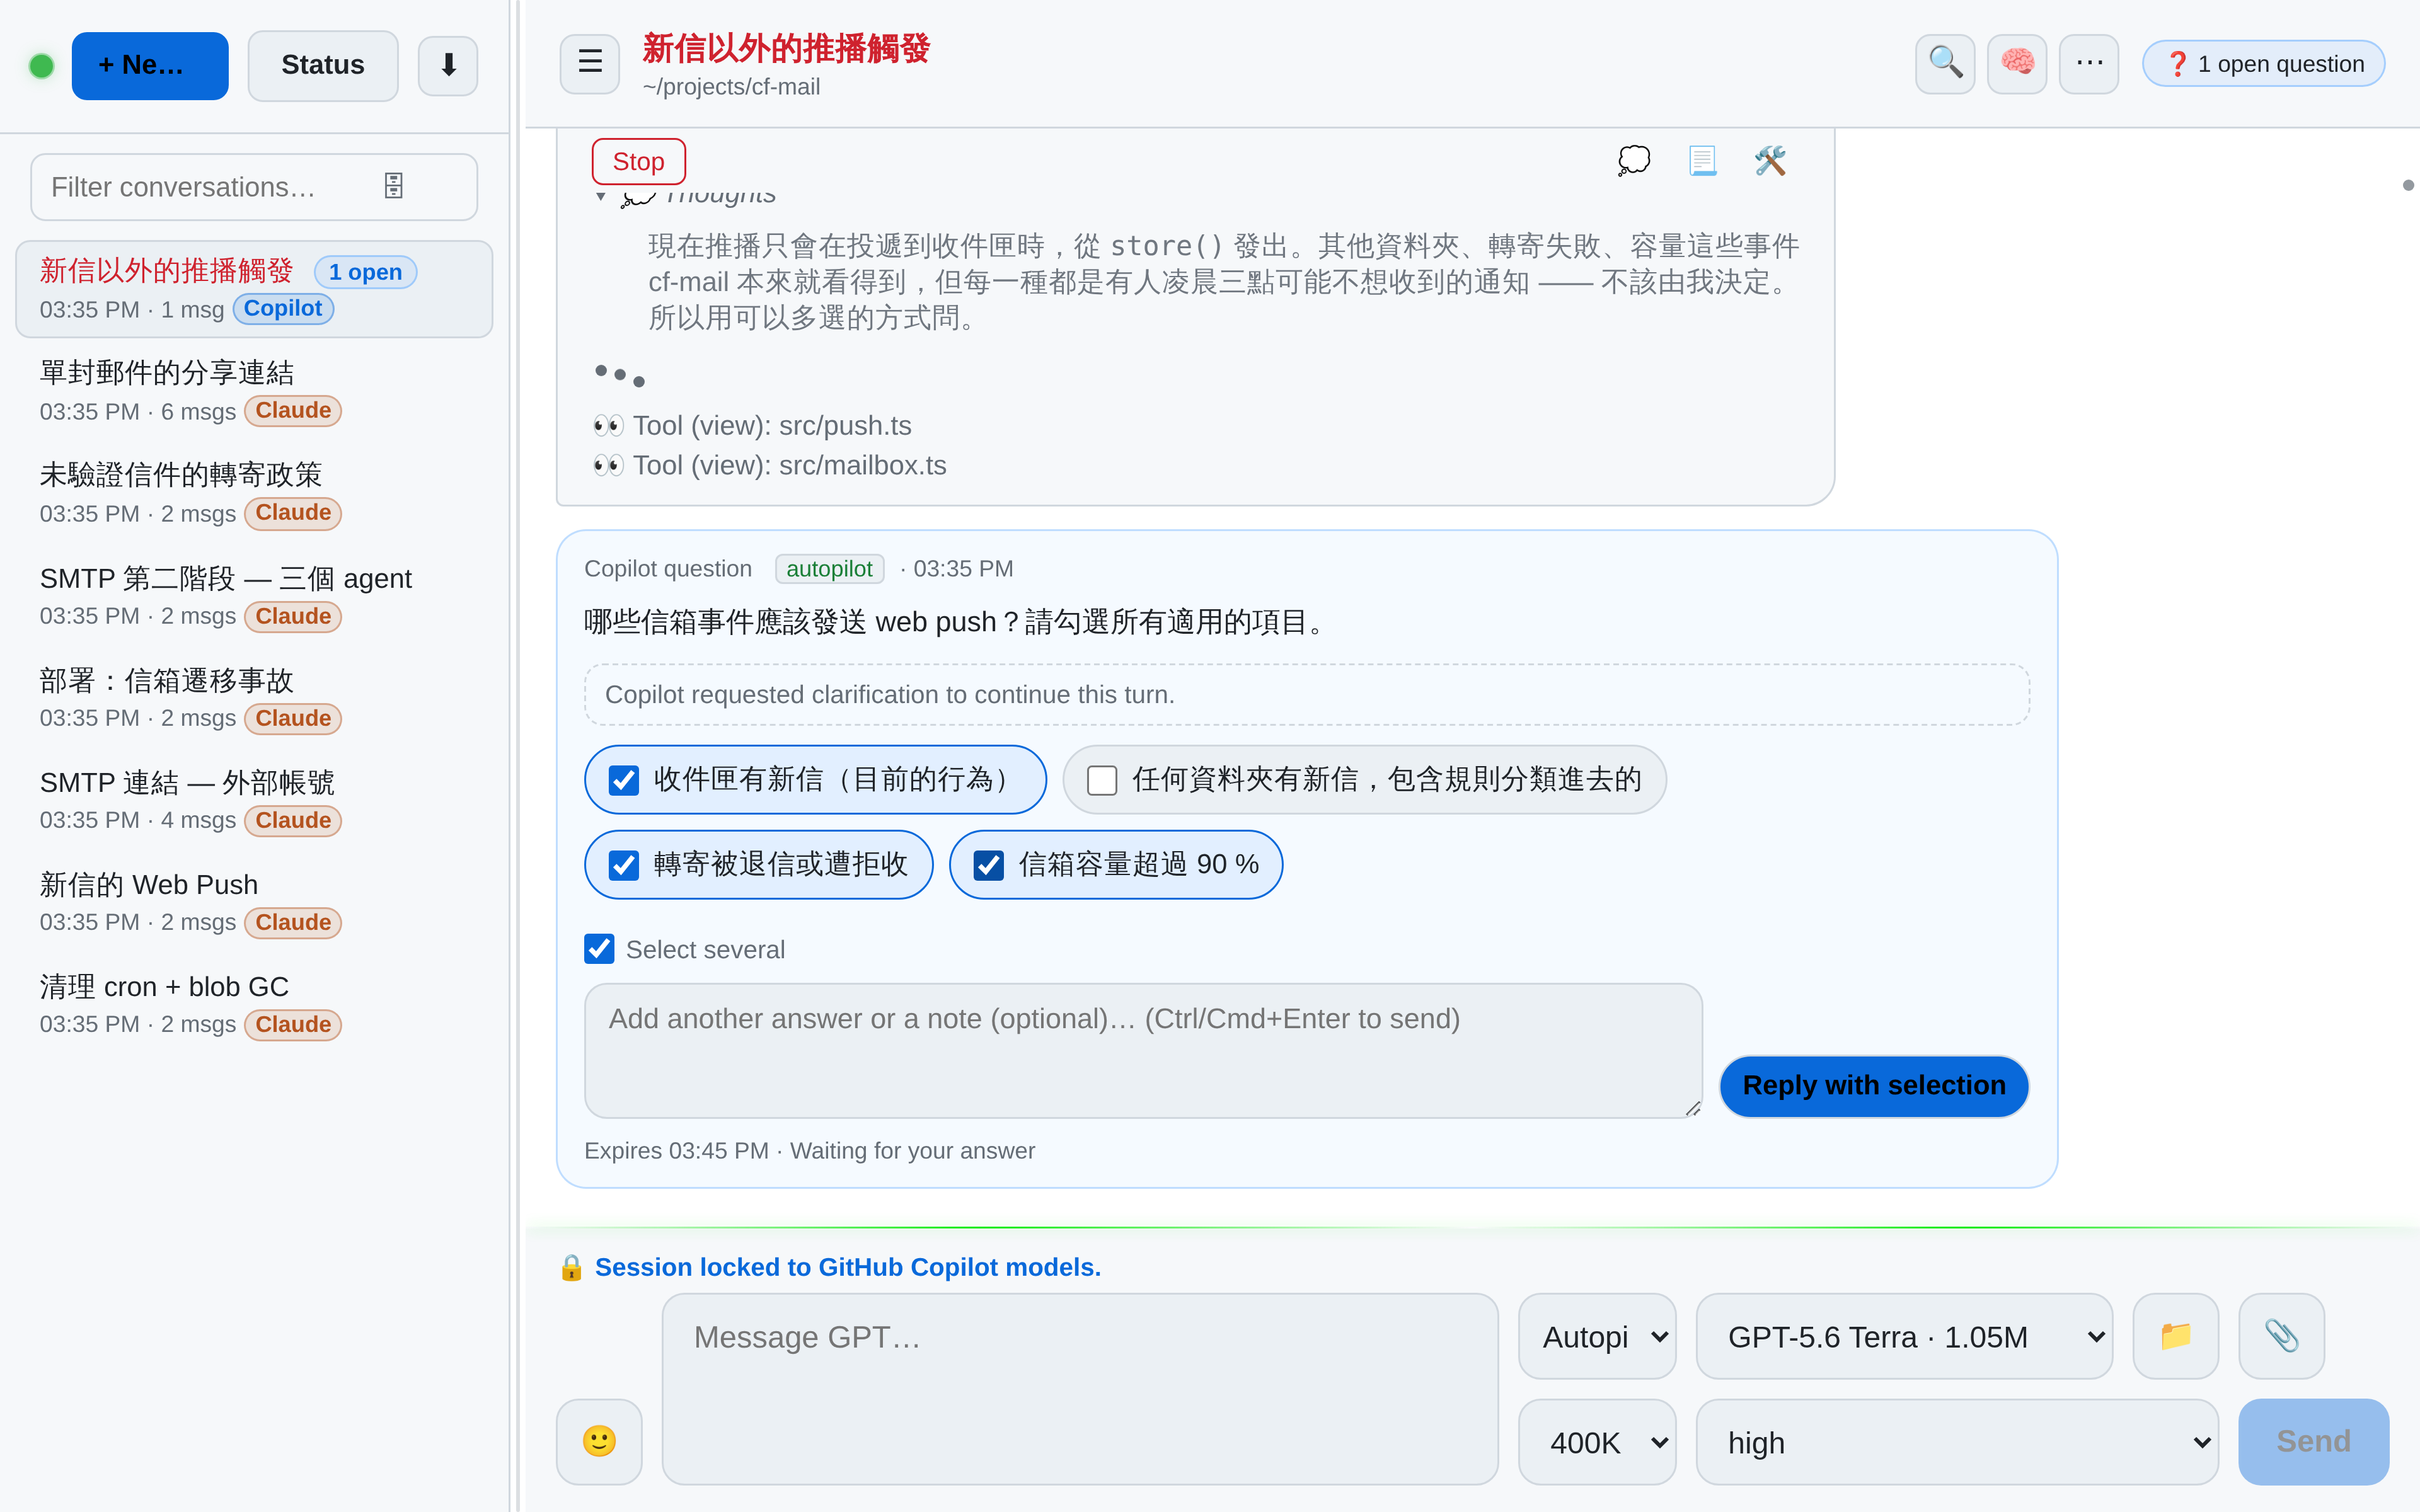Open the three-dots more menu
Viewport: 2420px width, 1512px height.
[2088, 63]
